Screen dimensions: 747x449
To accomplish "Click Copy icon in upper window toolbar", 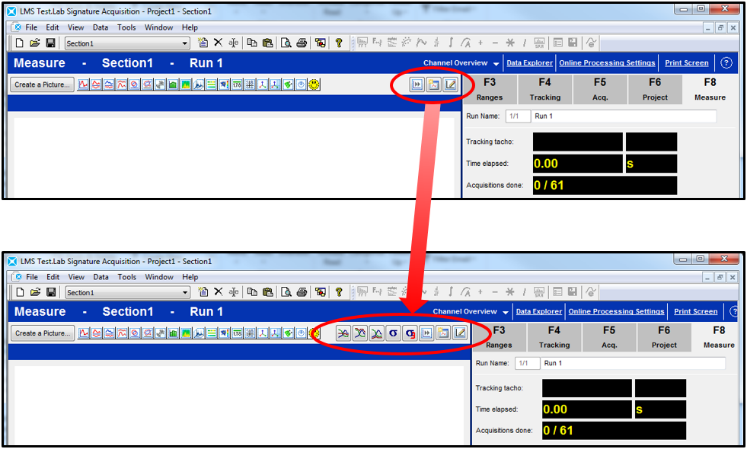I will tap(252, 43).
